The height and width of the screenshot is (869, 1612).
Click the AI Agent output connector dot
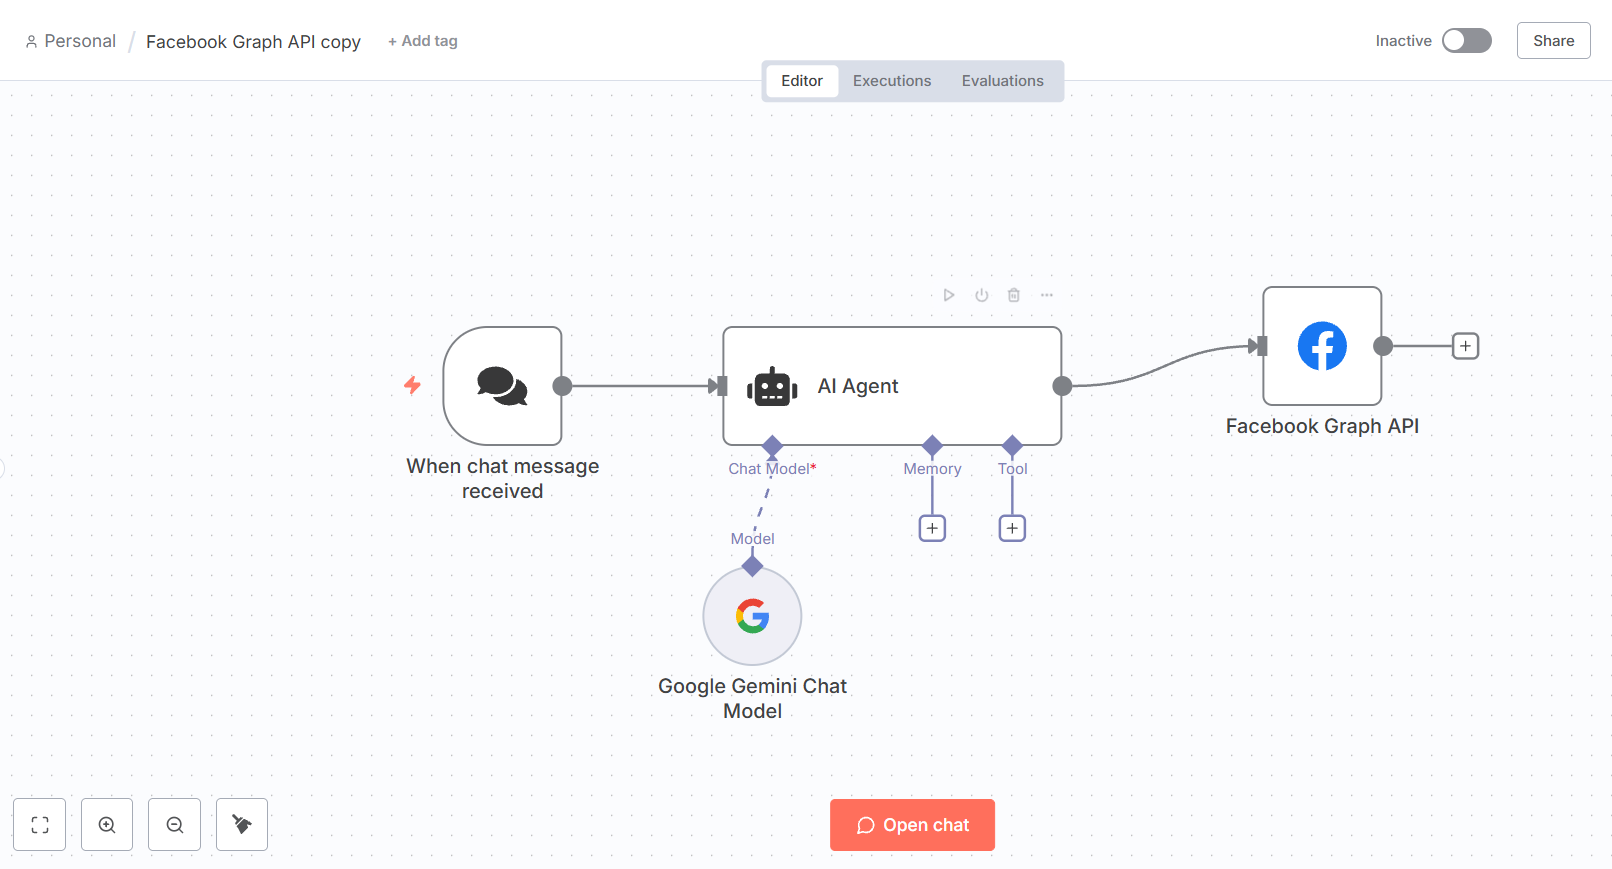click(1062, 386)
